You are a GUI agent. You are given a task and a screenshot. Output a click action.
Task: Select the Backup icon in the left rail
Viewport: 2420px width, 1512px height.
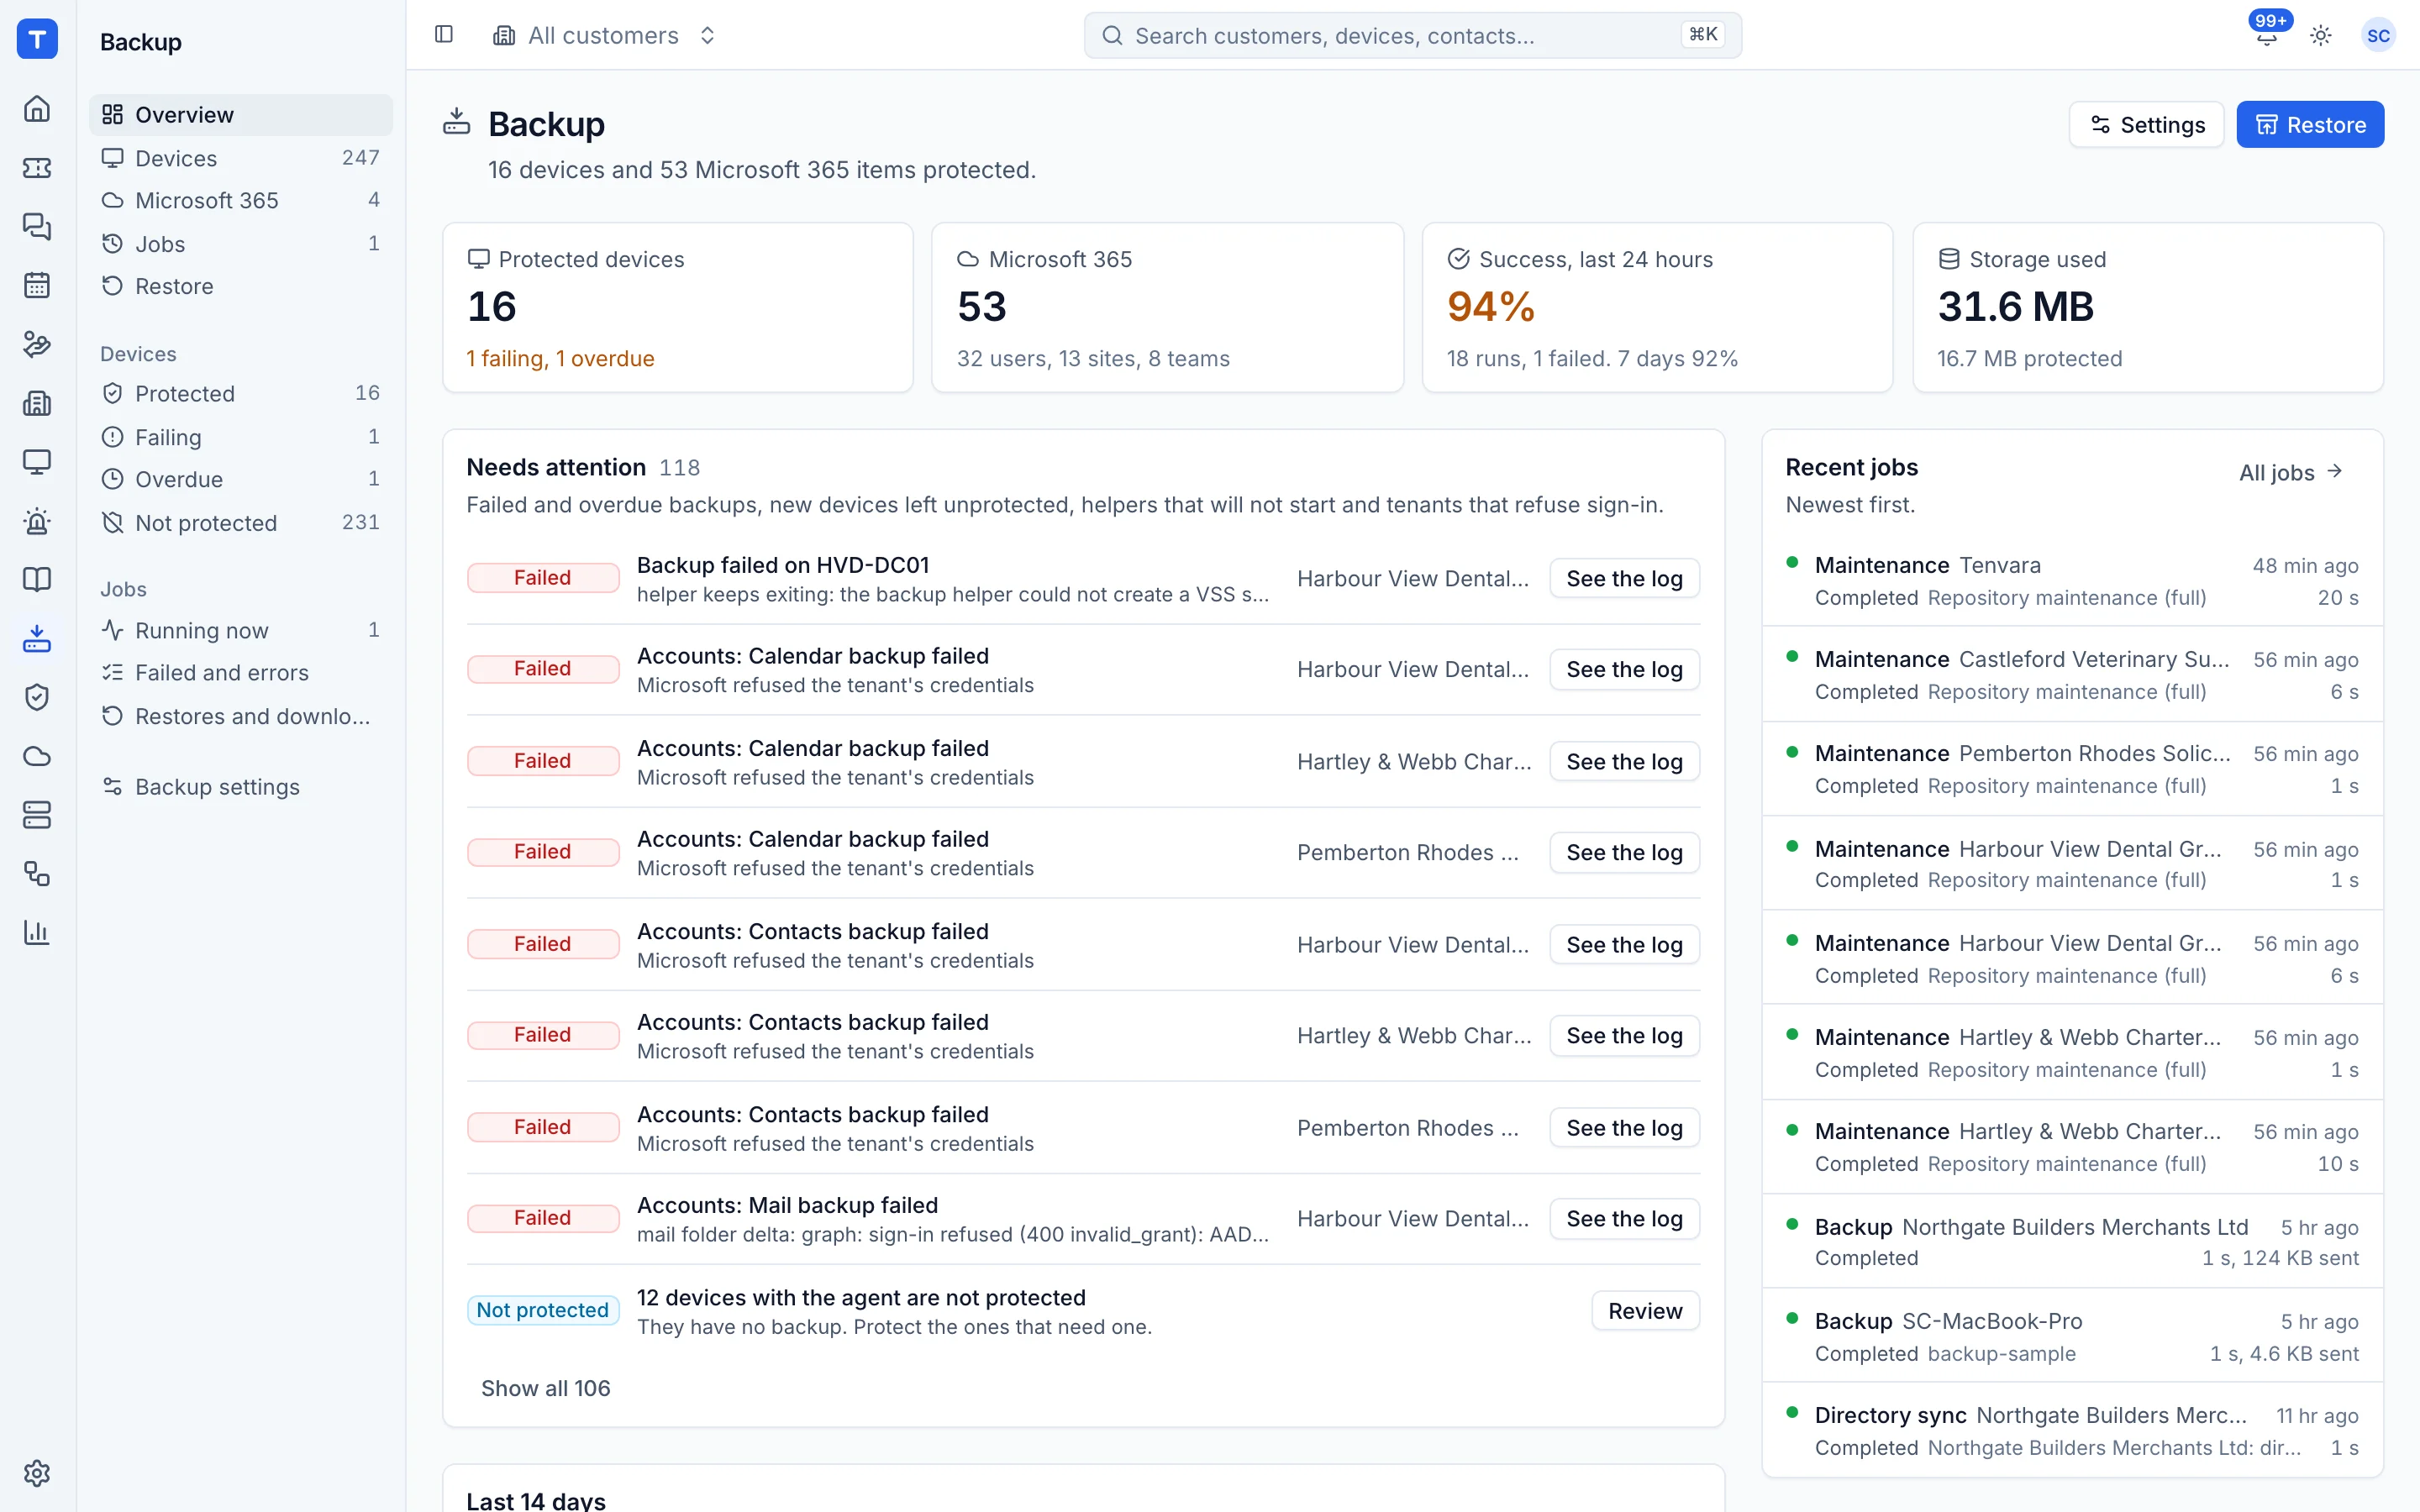[37, 638]
